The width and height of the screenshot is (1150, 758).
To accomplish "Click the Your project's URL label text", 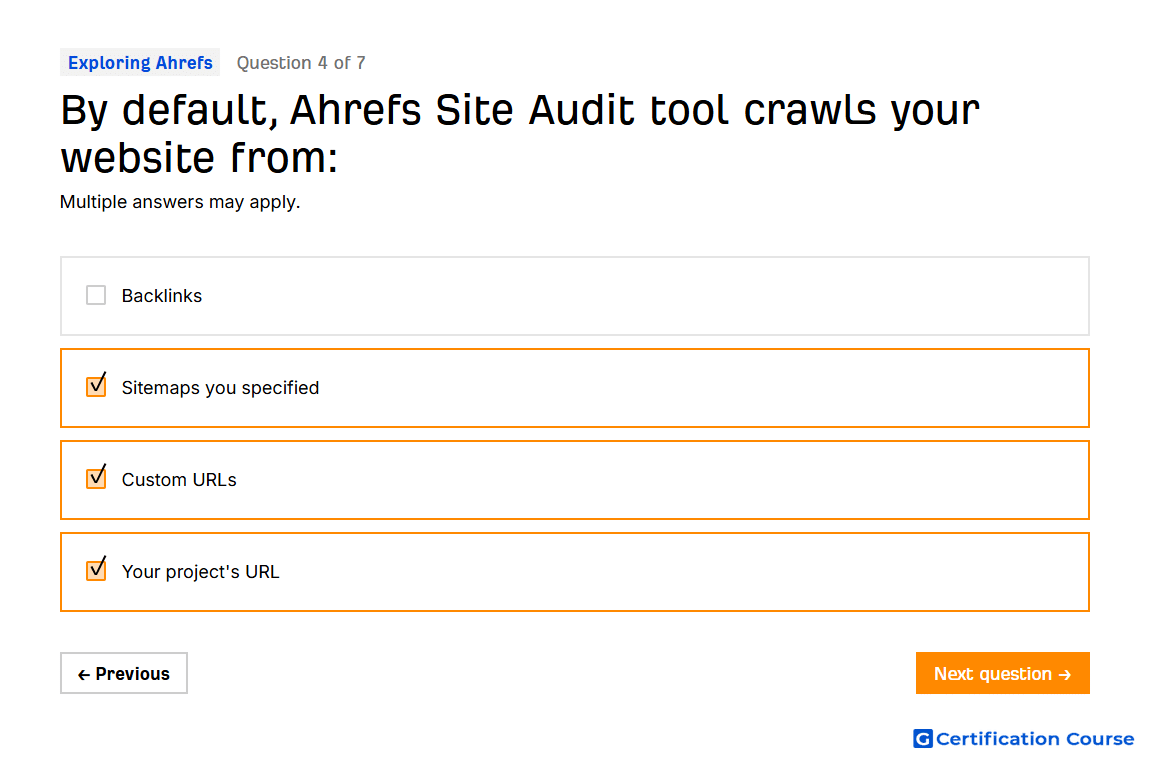I will tap(200, 572).
